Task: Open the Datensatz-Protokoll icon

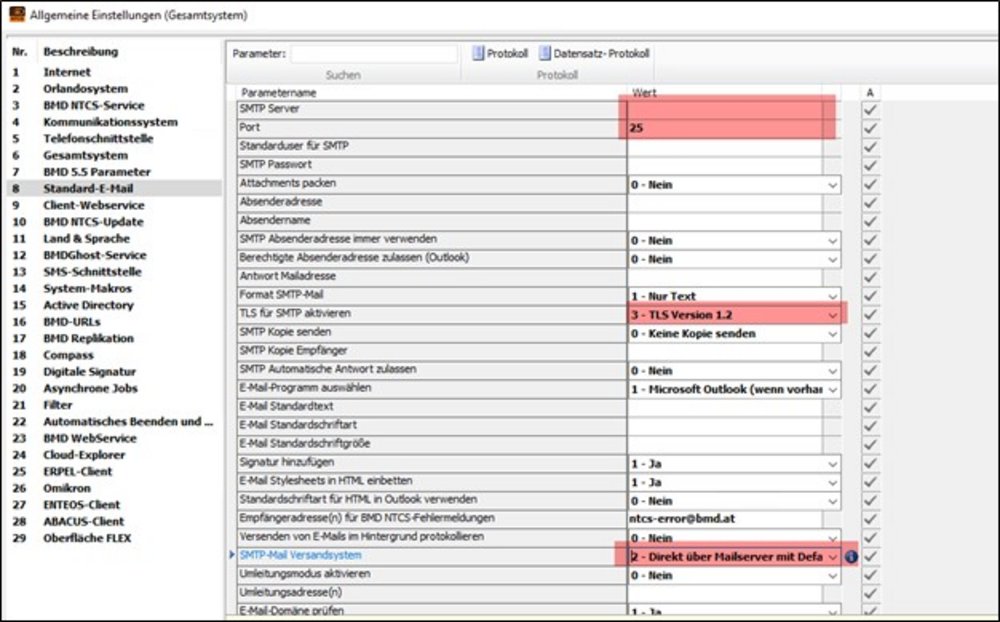Action: [545, 53]
